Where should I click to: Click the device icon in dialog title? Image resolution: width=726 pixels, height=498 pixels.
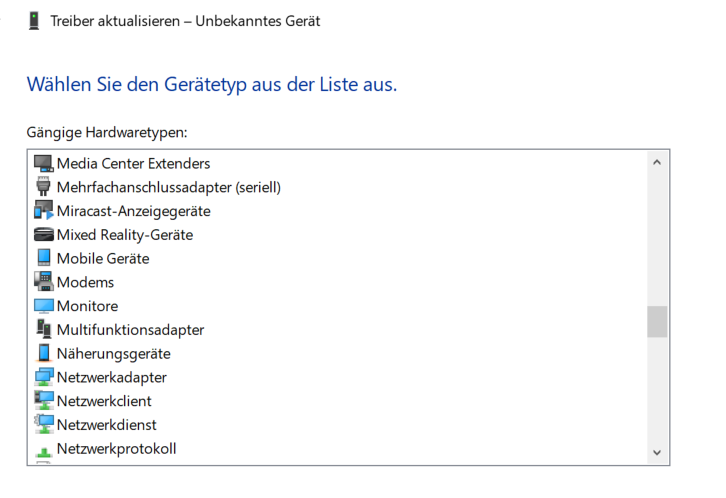tap(34, 21)
